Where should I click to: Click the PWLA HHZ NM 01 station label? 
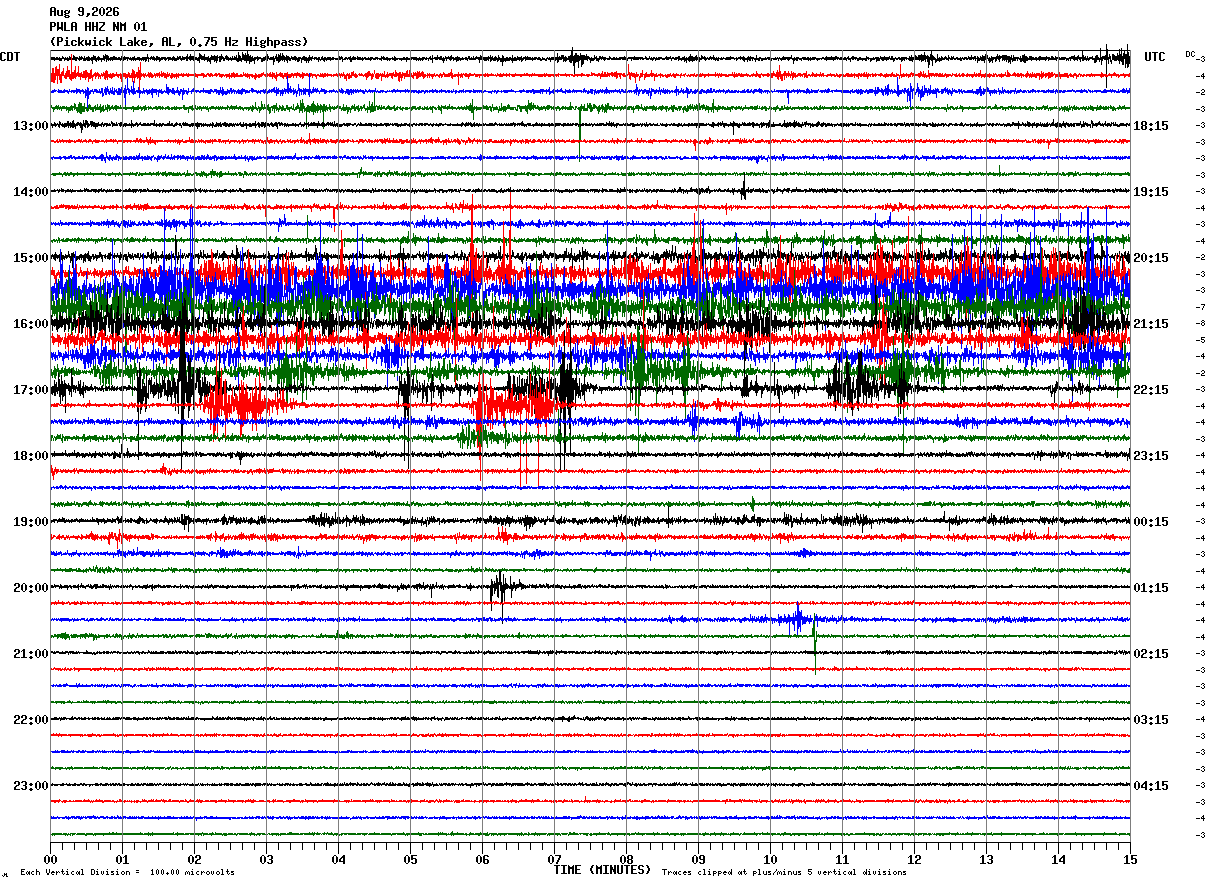click(x=98, y=27)
